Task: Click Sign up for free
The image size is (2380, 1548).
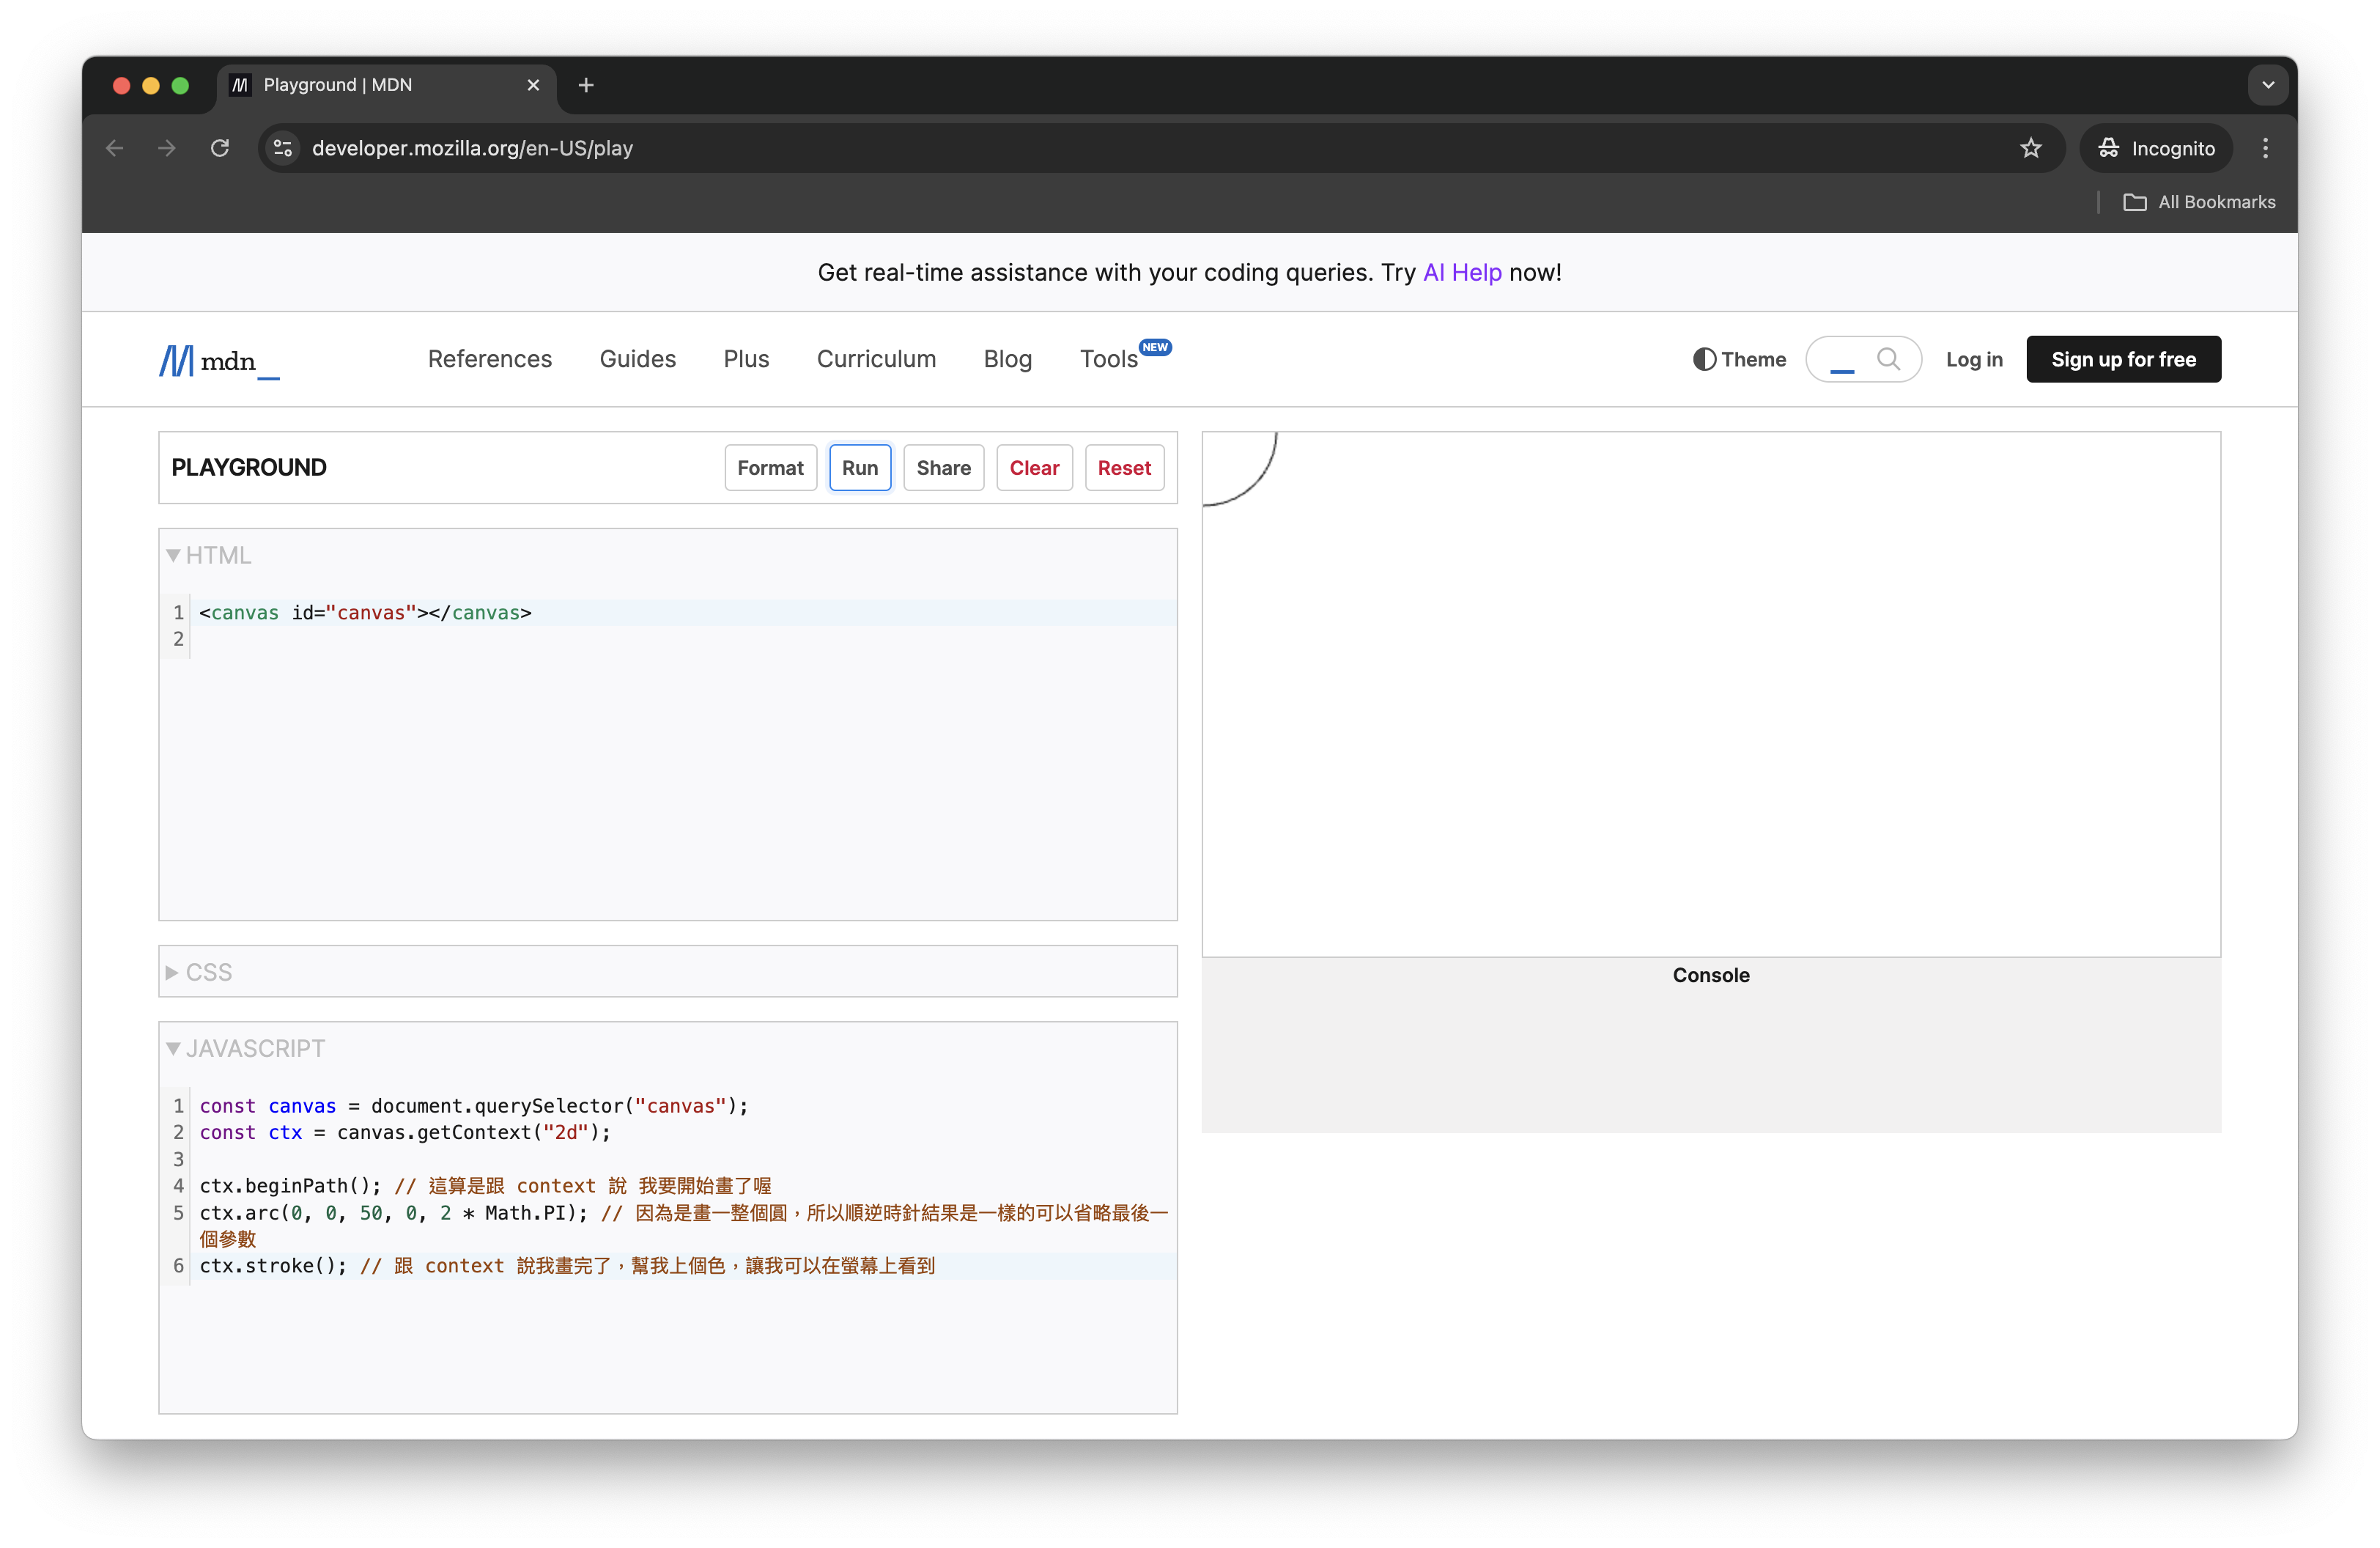Action: [x=2123, y=359]
